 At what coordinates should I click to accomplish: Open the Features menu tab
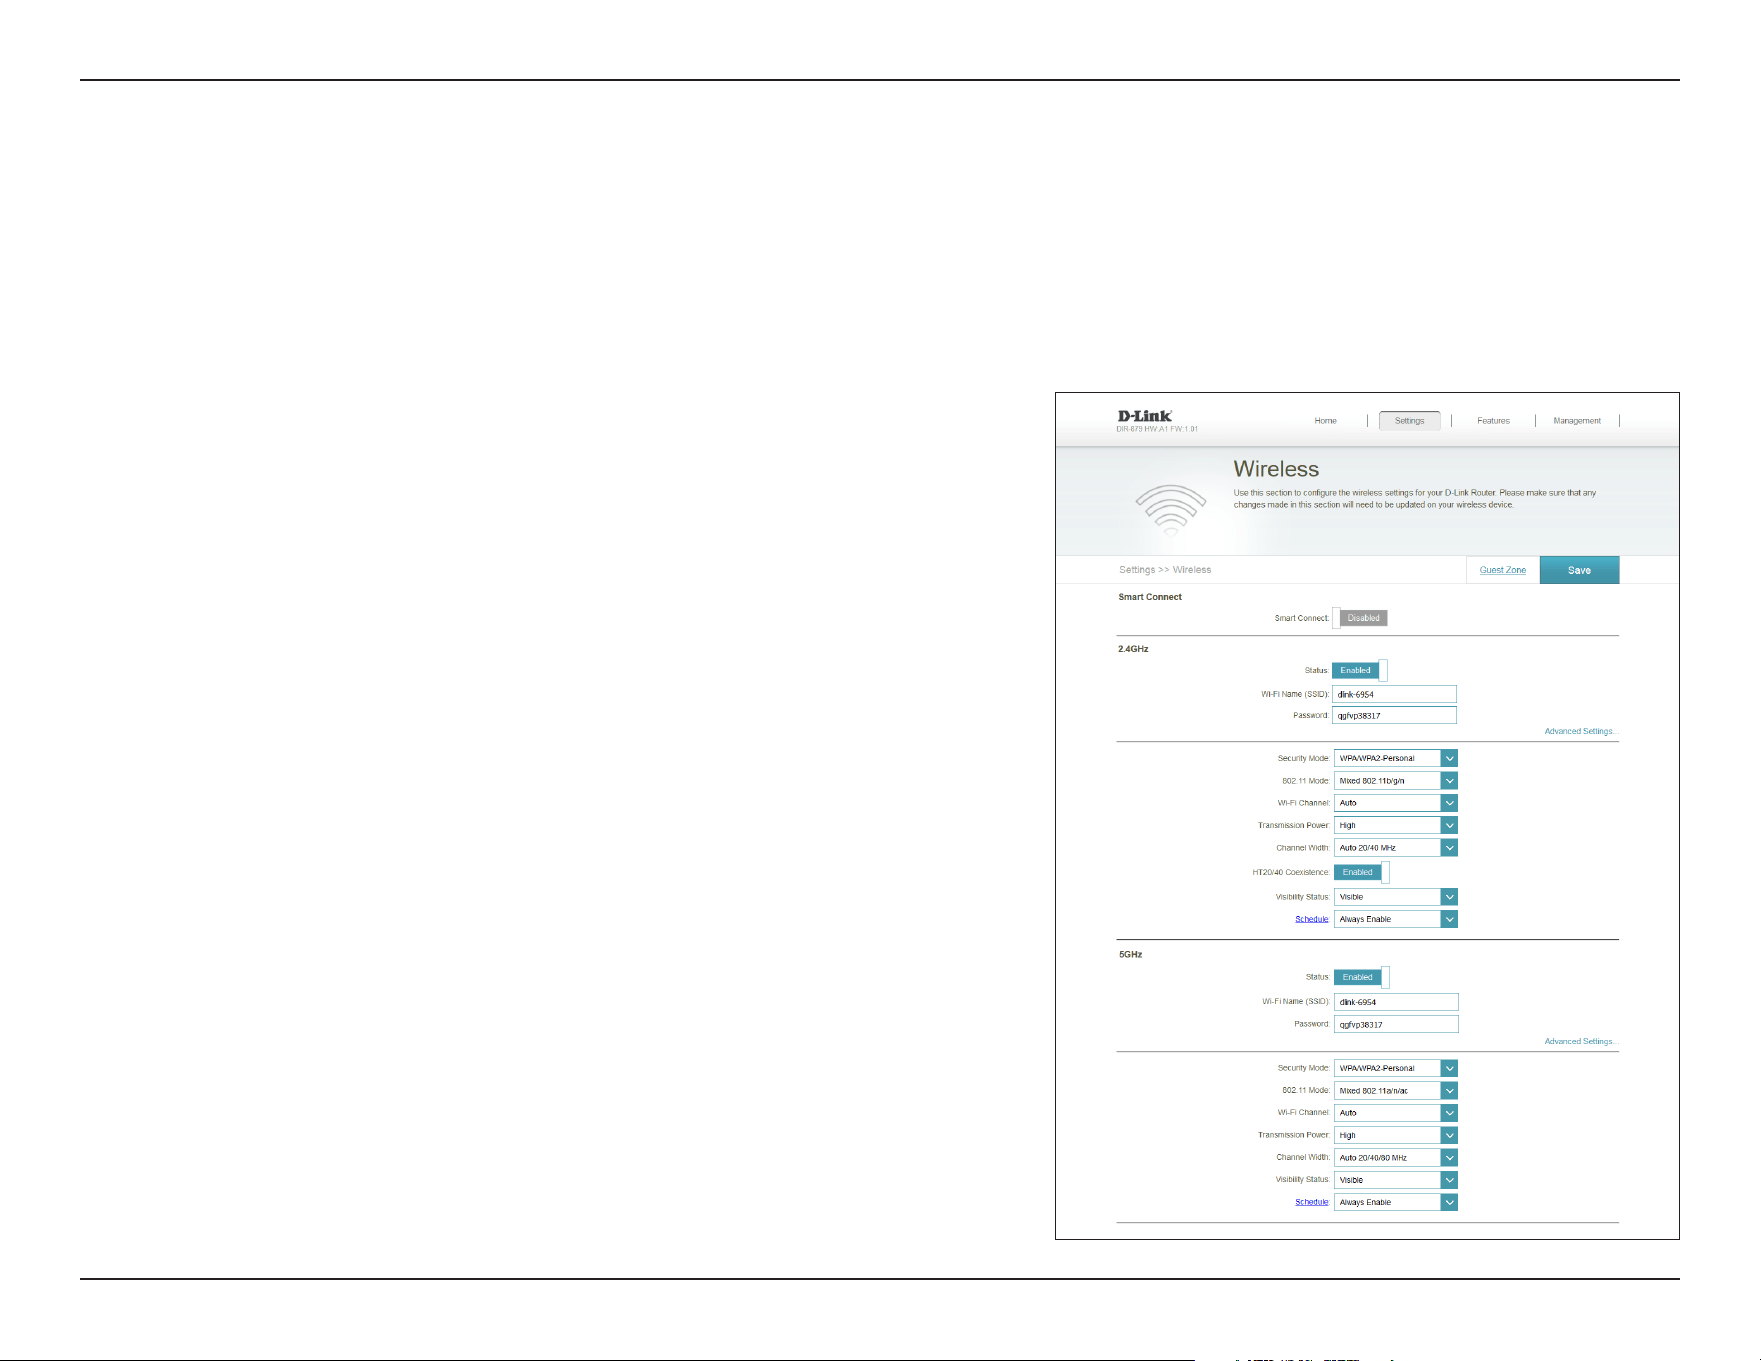click(1493, 421)
